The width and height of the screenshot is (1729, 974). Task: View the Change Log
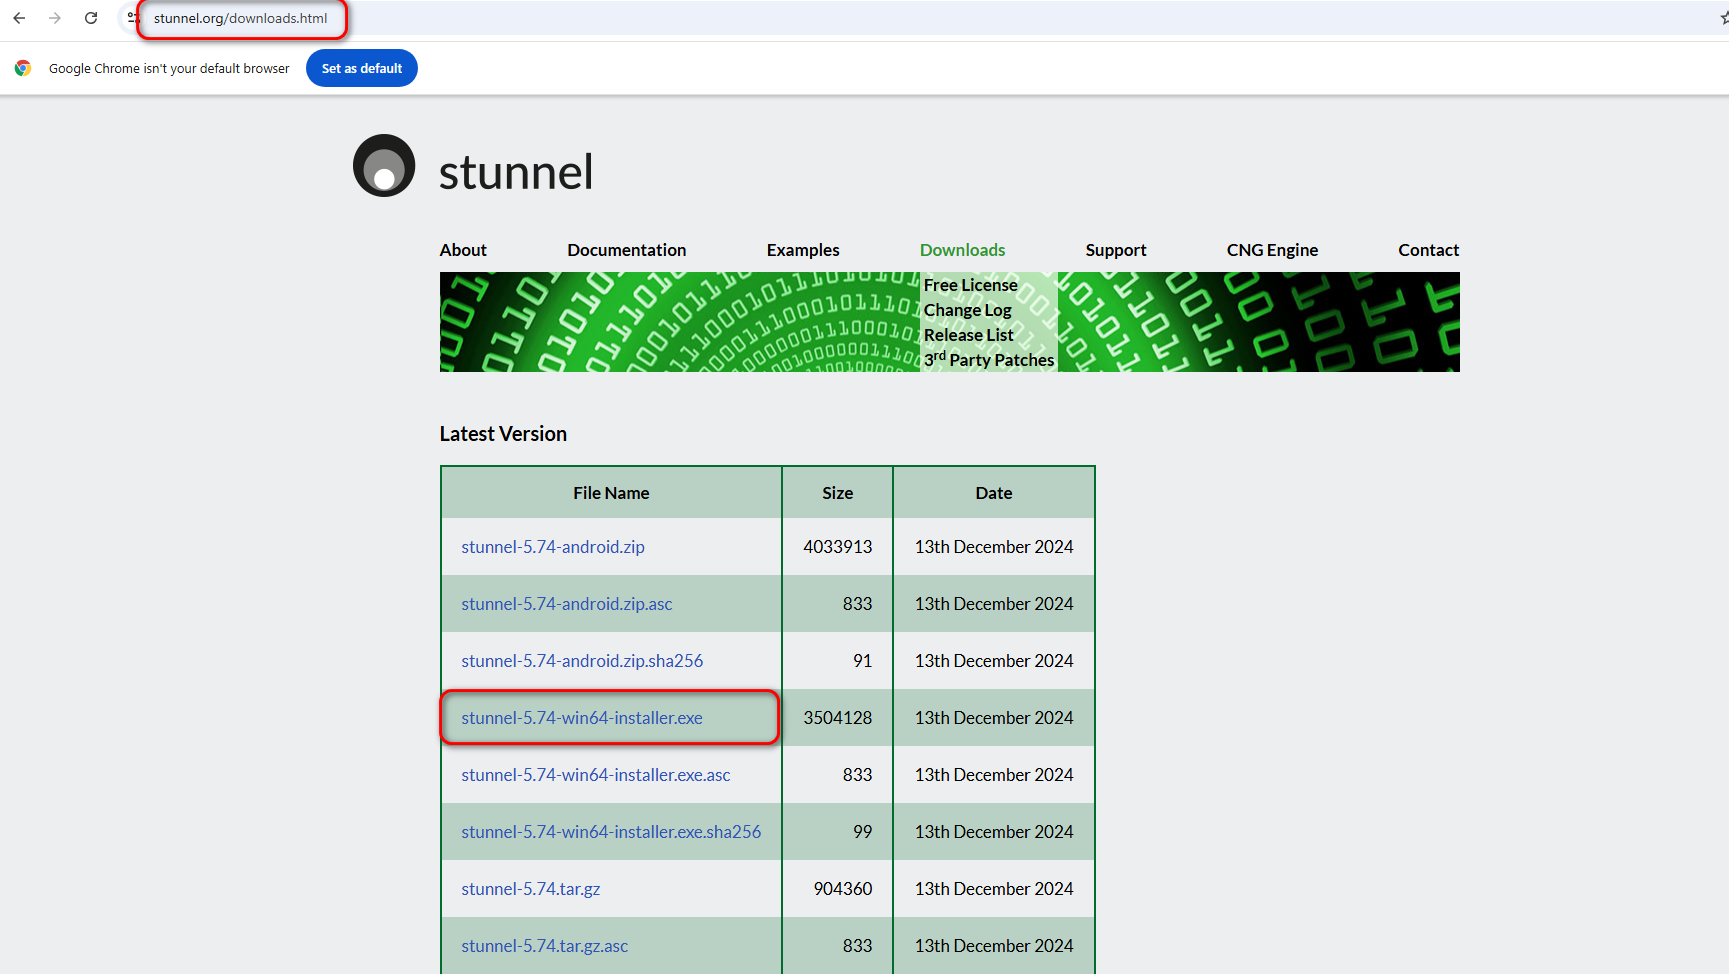(x=967, y=310)
